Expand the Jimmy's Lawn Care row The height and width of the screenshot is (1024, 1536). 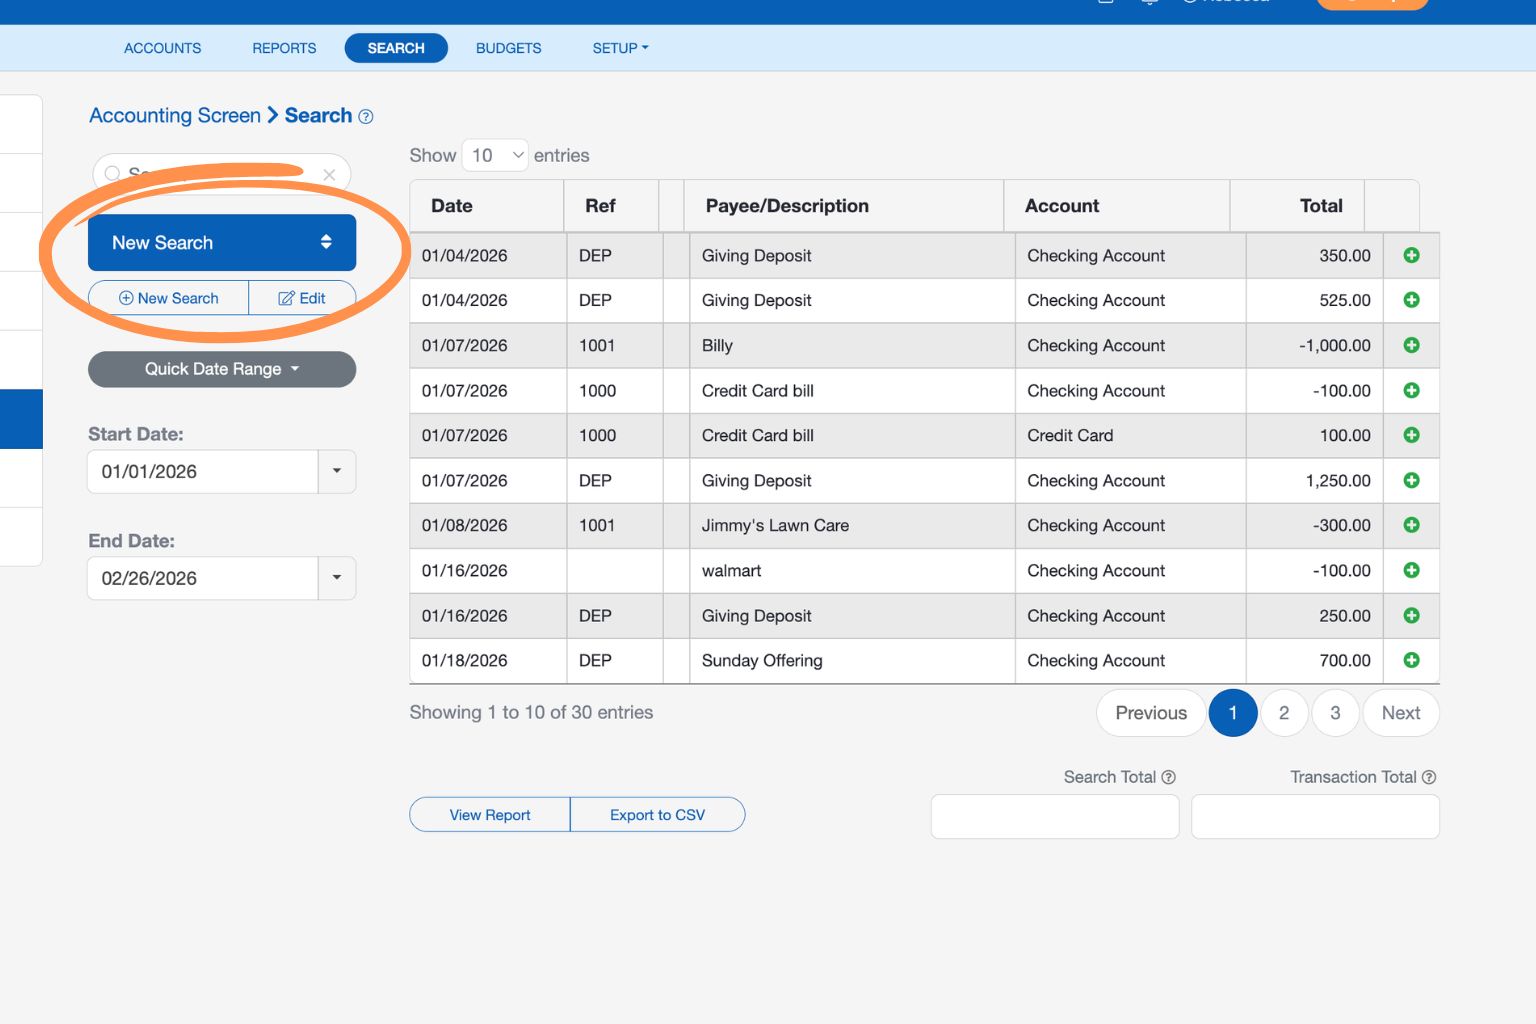click(1411, 525)
